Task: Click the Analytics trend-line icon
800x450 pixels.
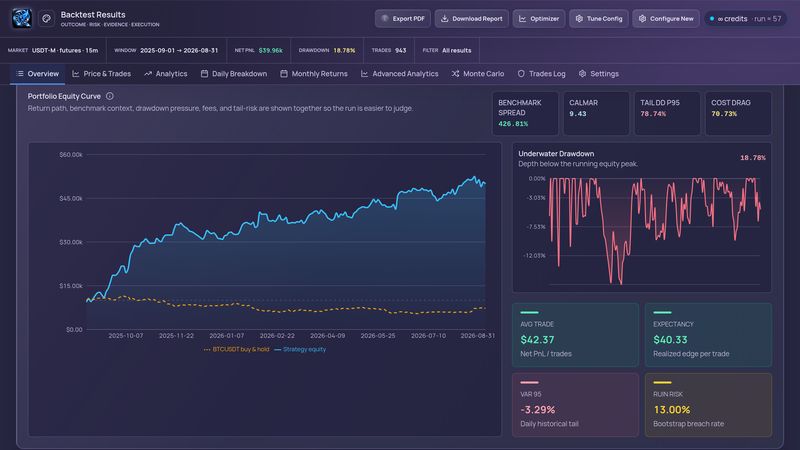Action: (x=148, y=74)
